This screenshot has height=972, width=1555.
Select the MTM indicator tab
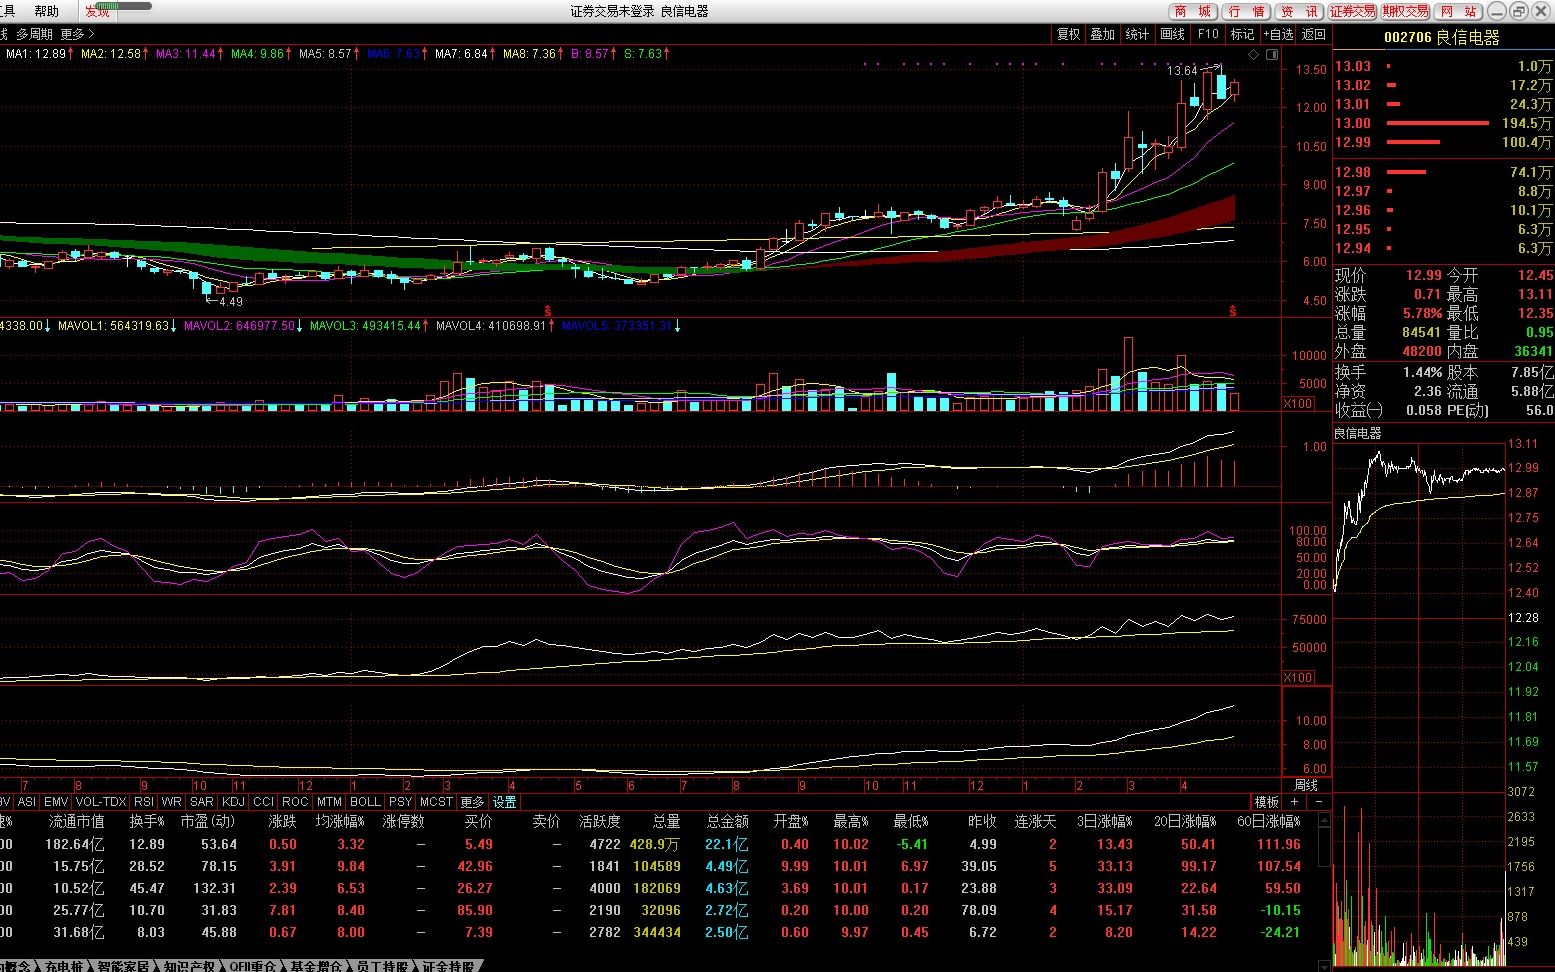point(329,802)
